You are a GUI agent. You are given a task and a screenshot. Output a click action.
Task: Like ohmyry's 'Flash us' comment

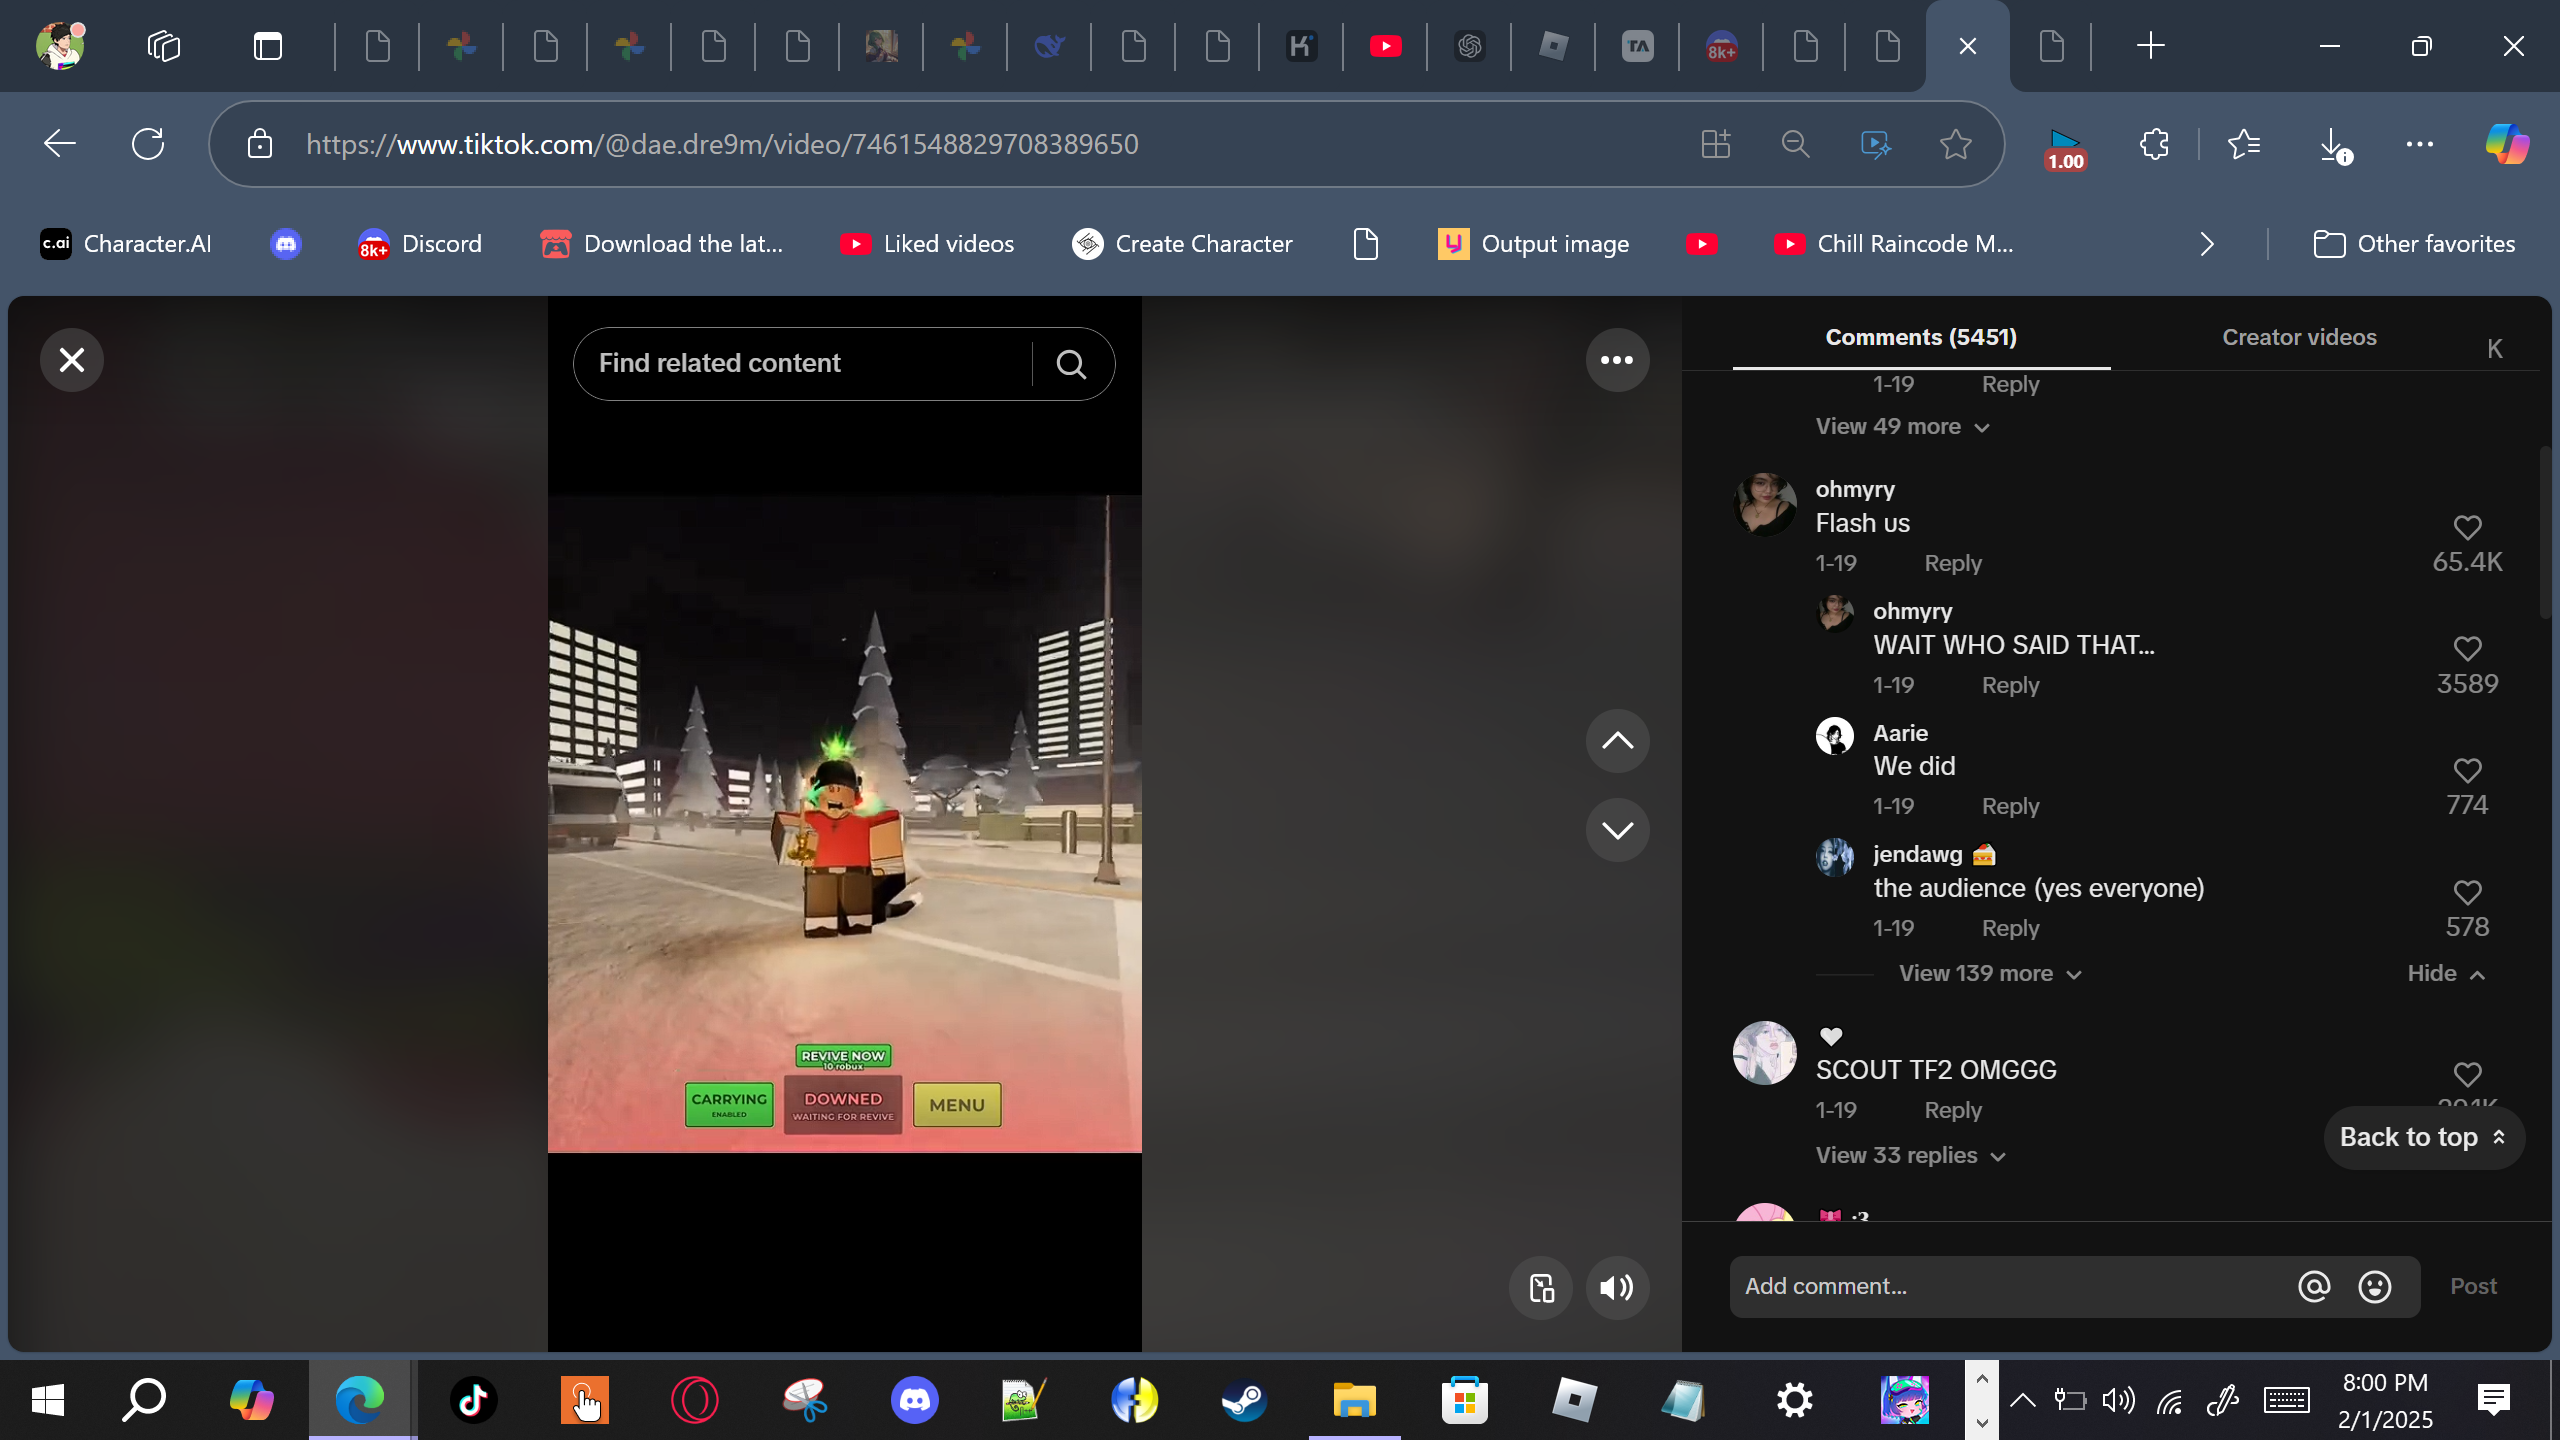click(2467, 527)
